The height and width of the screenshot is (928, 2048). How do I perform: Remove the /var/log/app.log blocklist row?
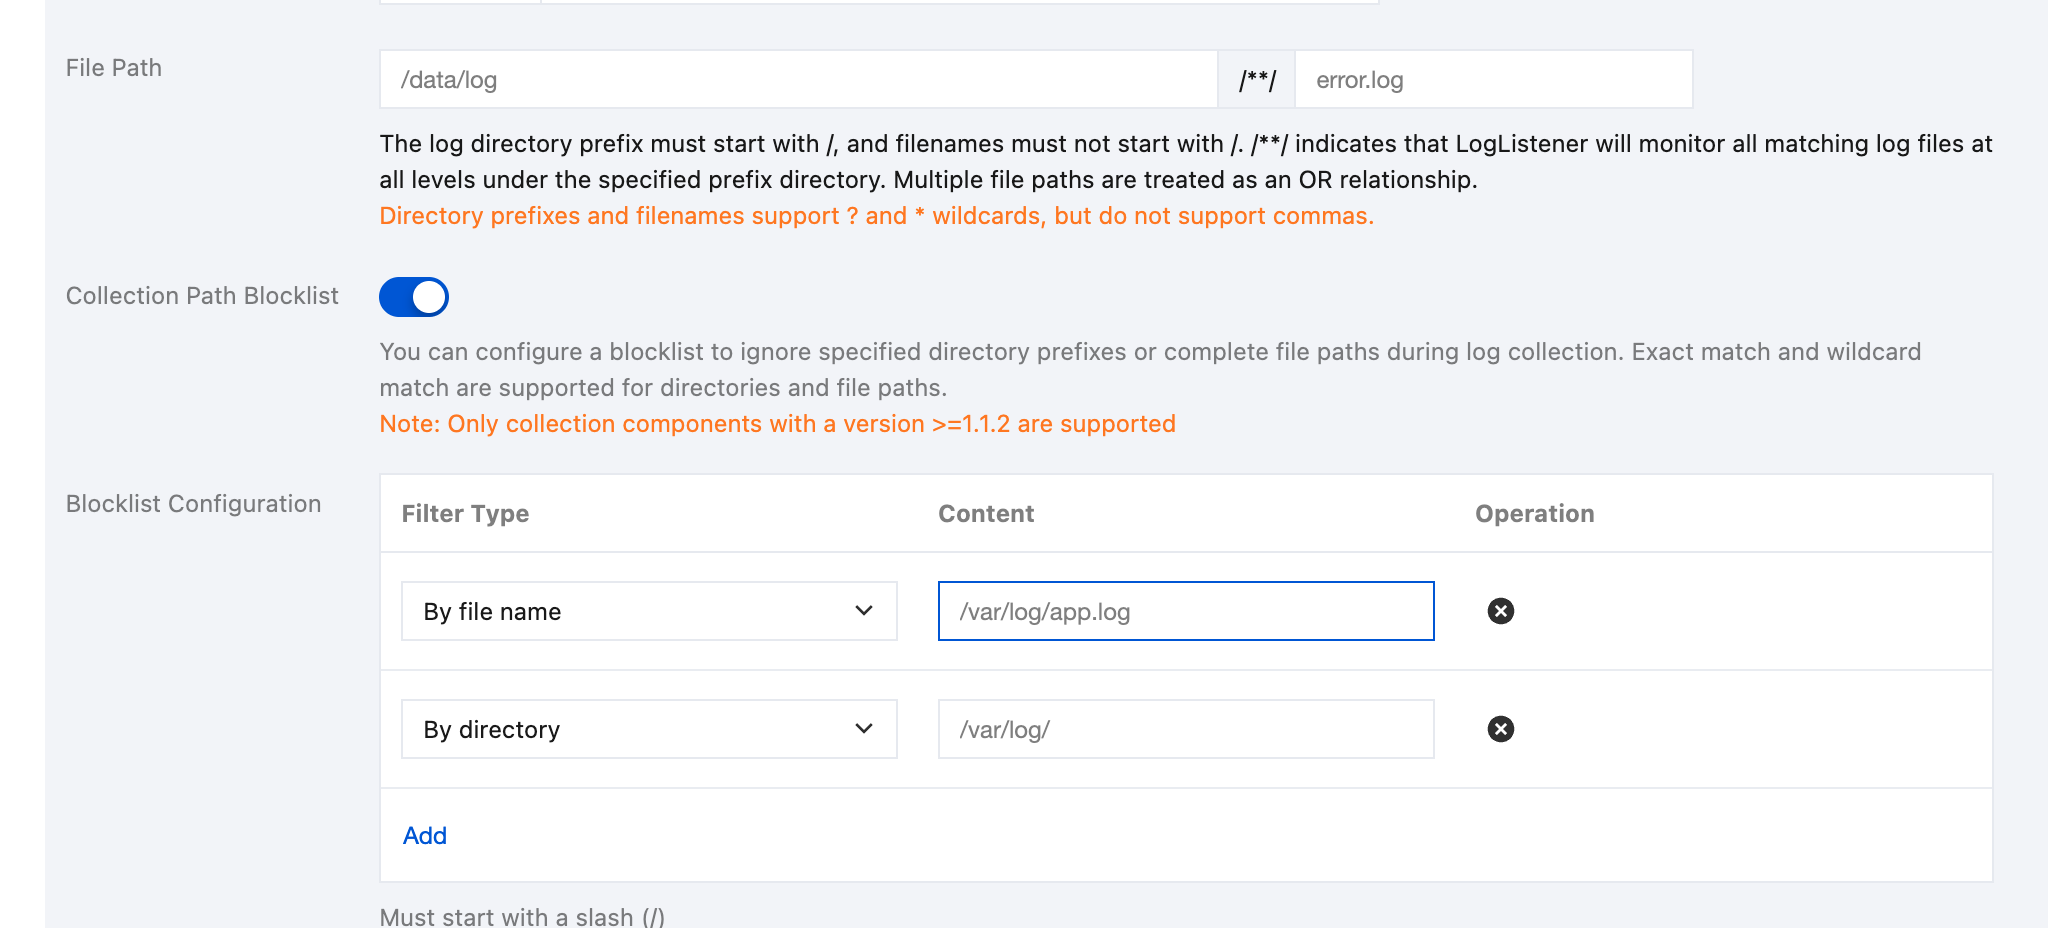[x=1500, y=611]
